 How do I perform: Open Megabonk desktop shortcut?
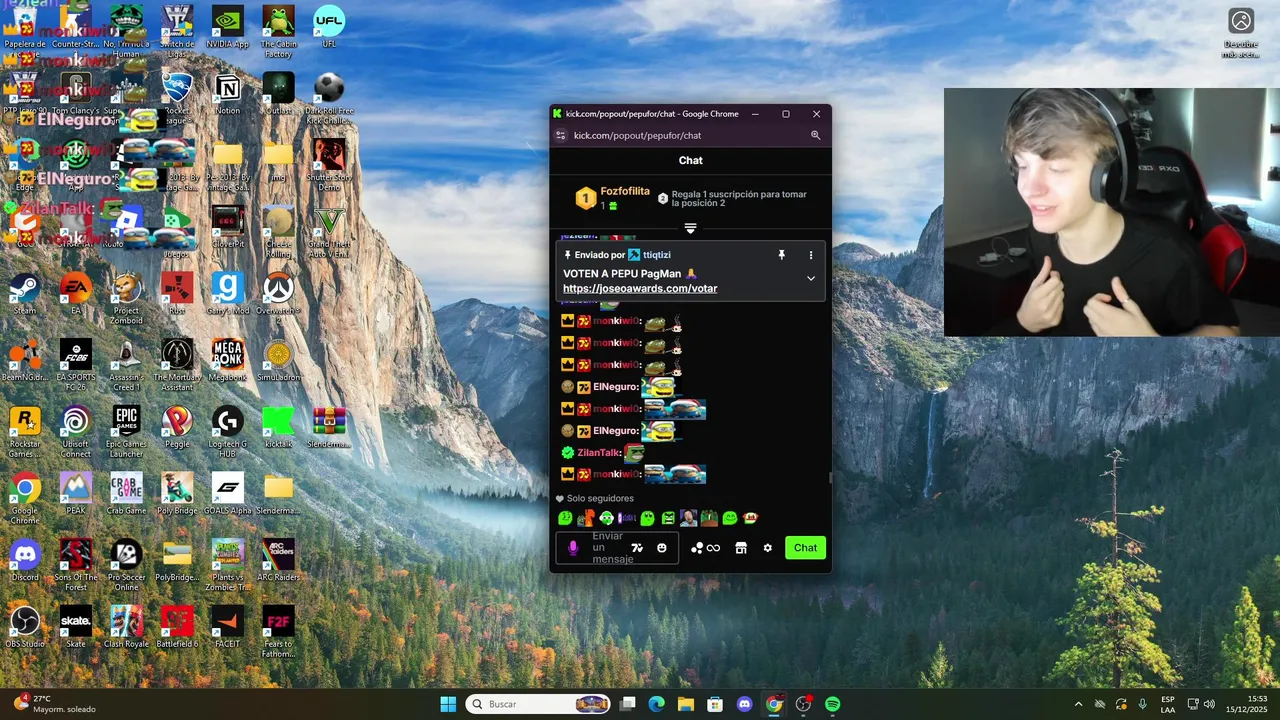[x=228, y=360]
